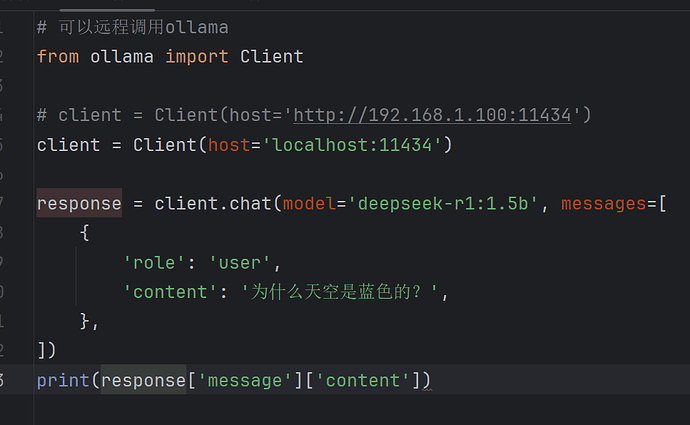Click the opening curly brace line
This screenshot has width=690, height=425.
click(85, 233)
